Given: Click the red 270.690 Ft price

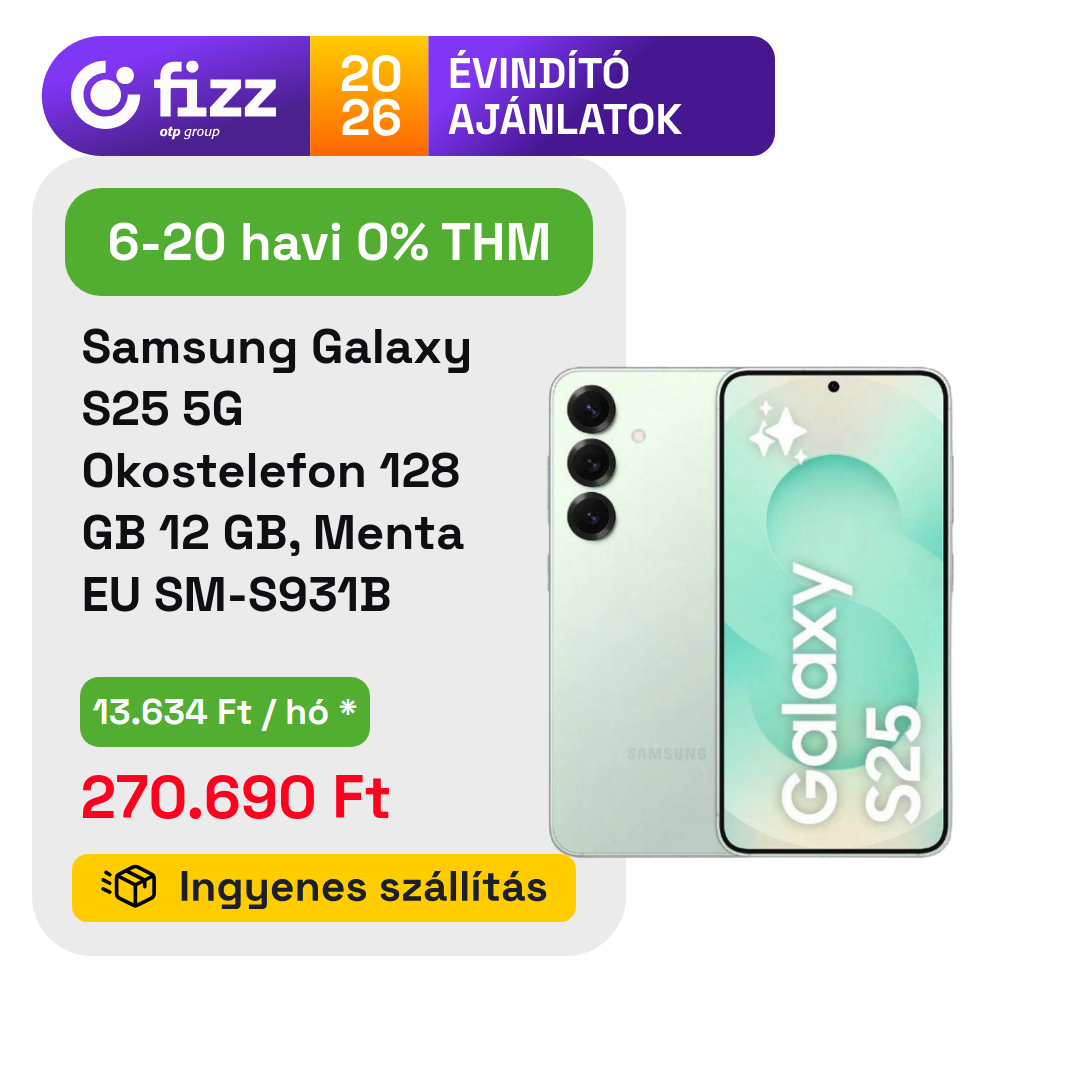Looking at the screenshot, I should [235, 798].
